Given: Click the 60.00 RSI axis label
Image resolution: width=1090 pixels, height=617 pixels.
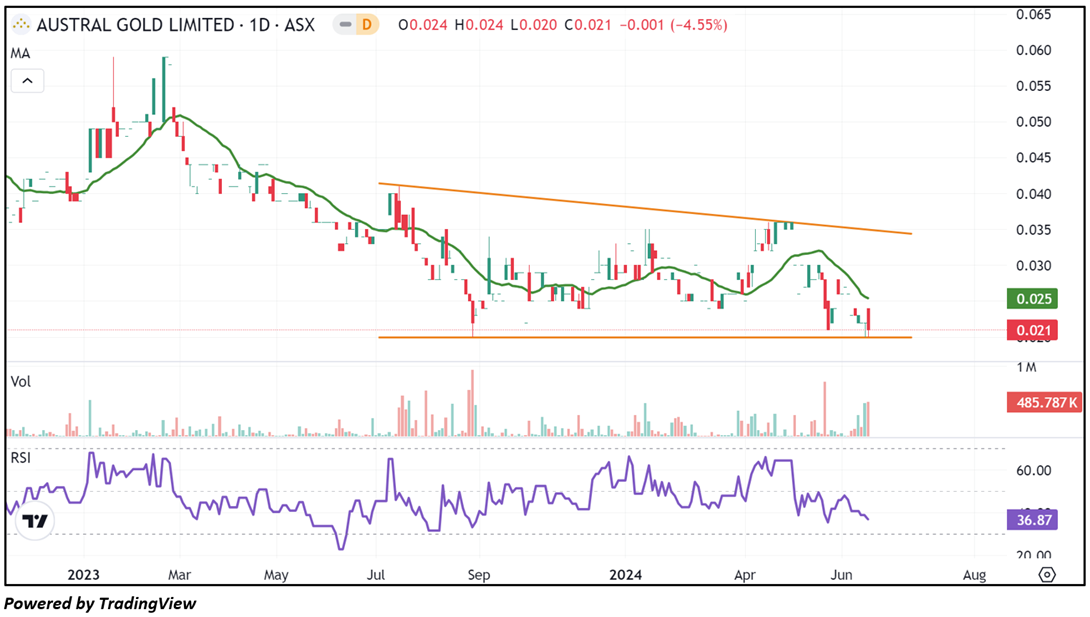Looking at the screenshot, I should pyautogui.click(x=1034, y=470).
